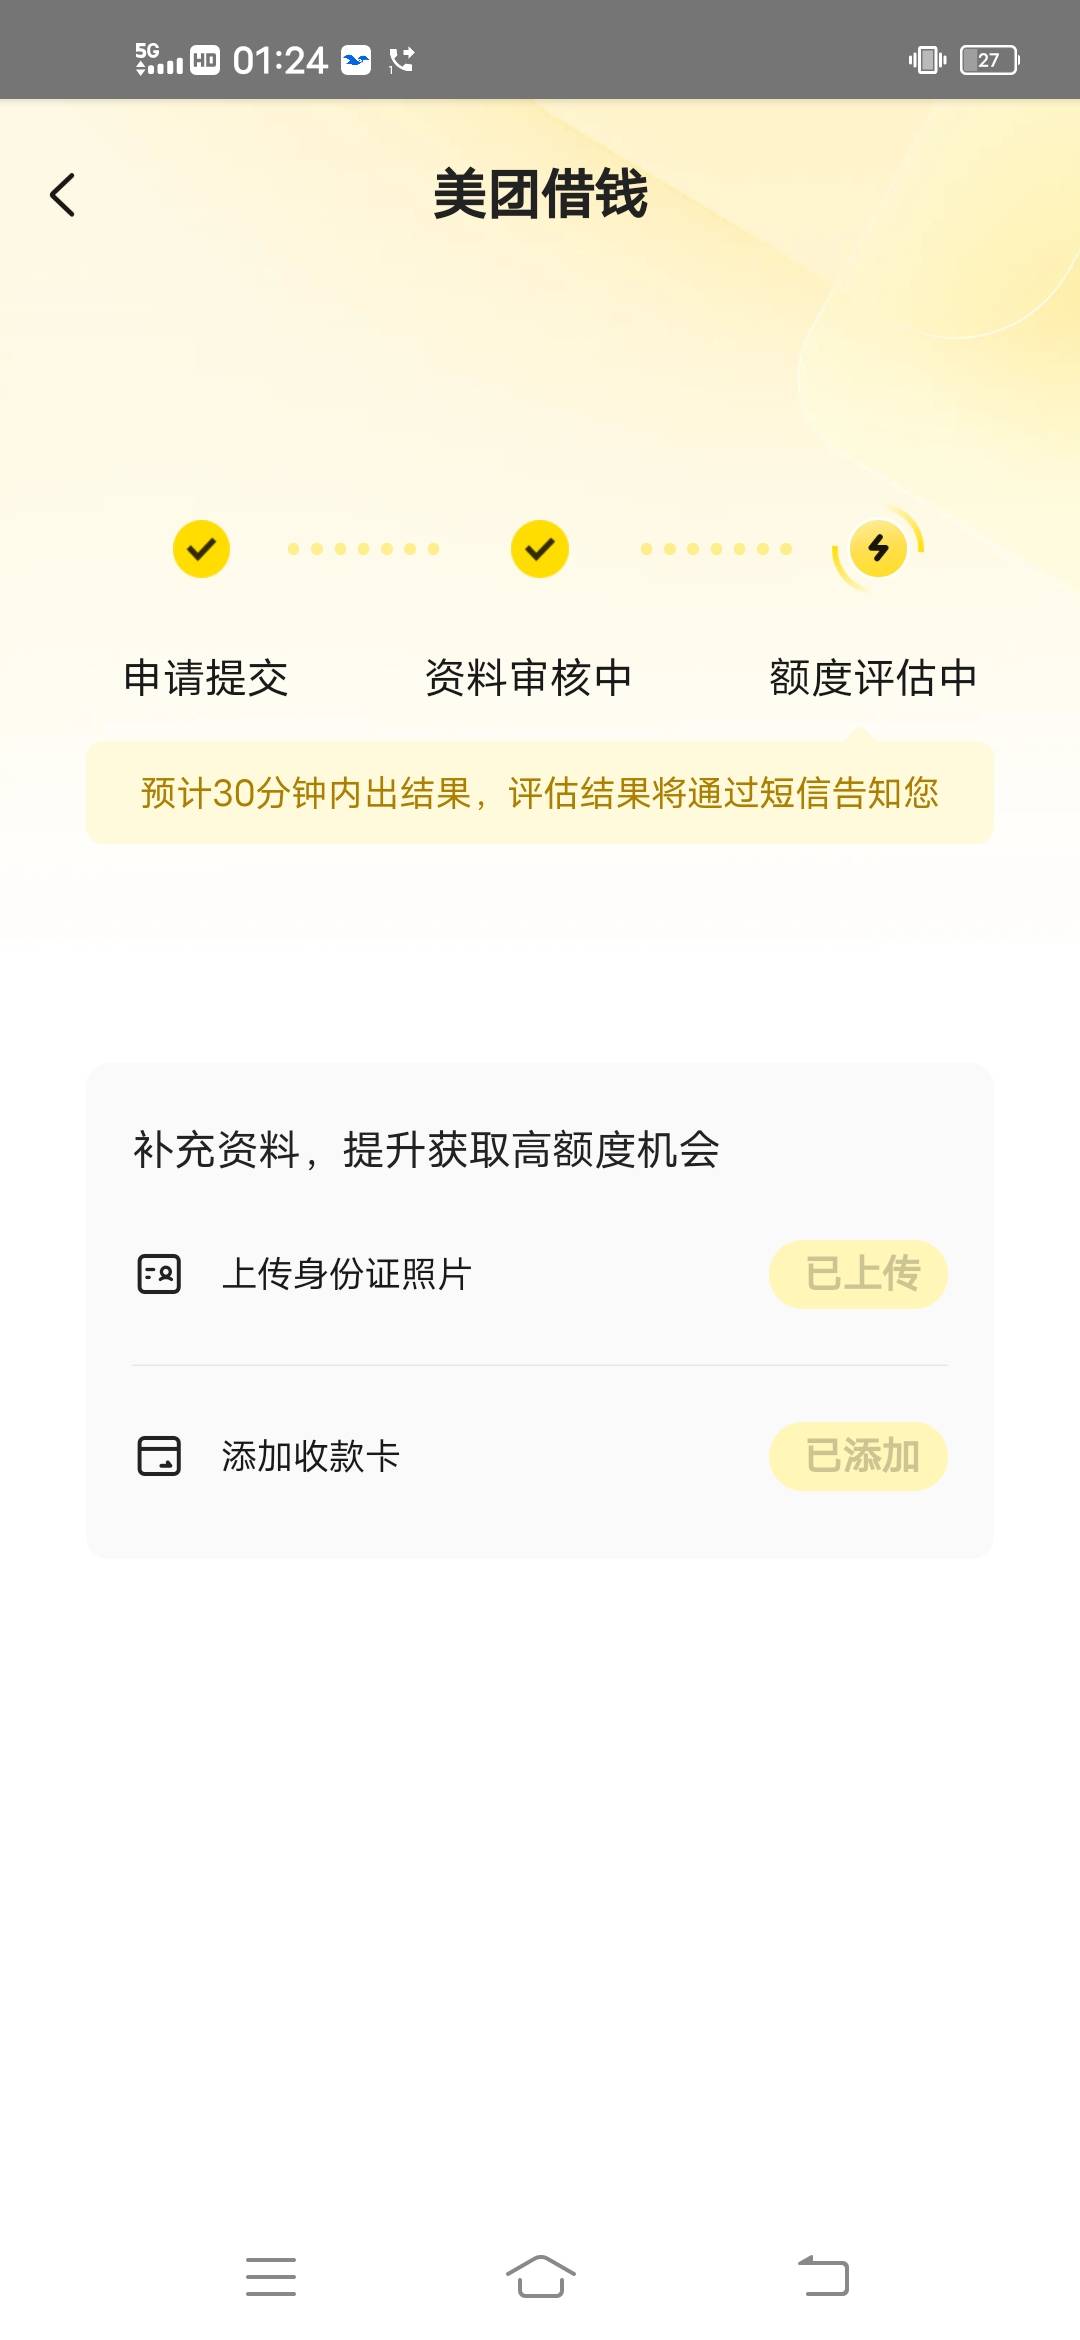Tap the 预计30分钟内出结果 notice banner

coord(540,793)
